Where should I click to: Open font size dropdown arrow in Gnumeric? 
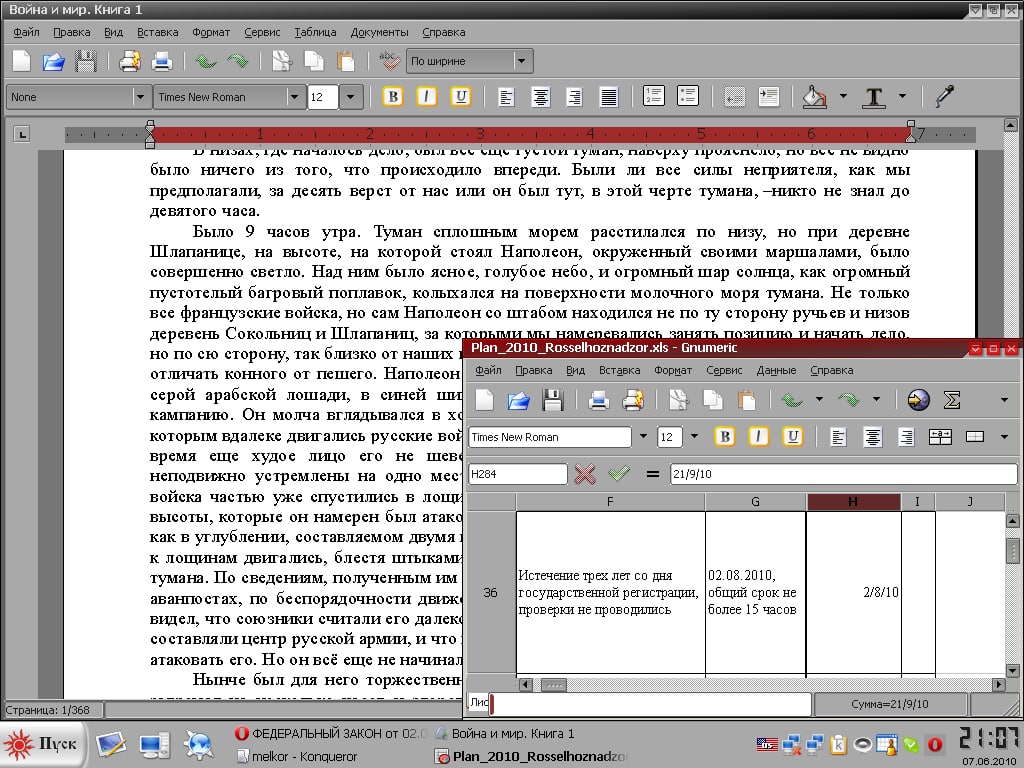coord(694,436)
